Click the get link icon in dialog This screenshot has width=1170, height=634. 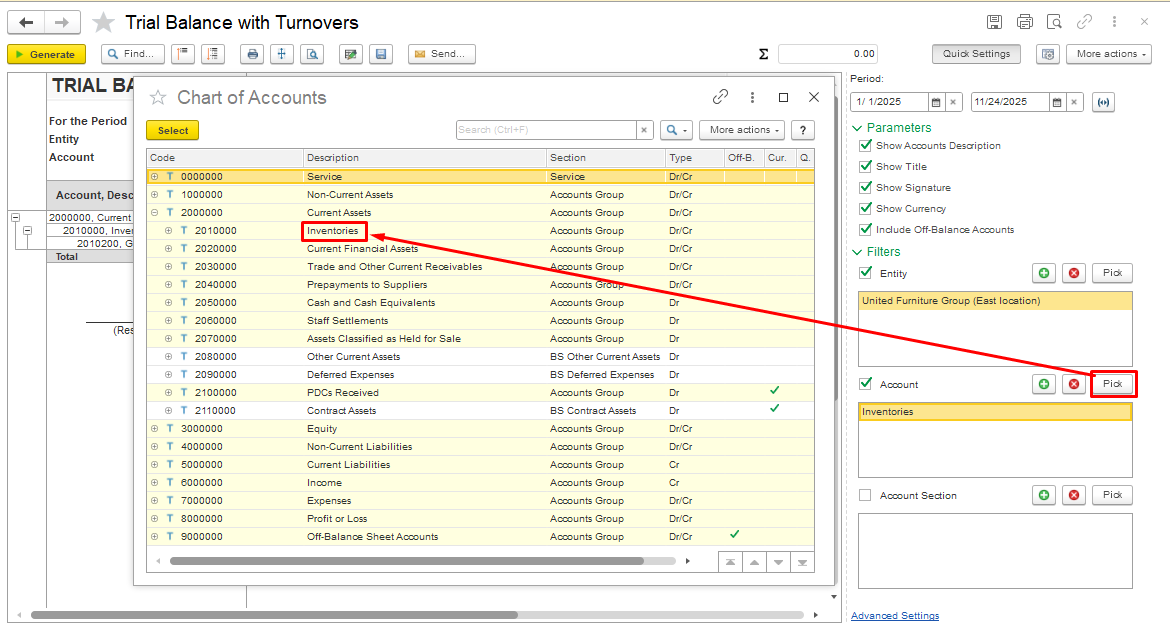[x=720, y=97]
